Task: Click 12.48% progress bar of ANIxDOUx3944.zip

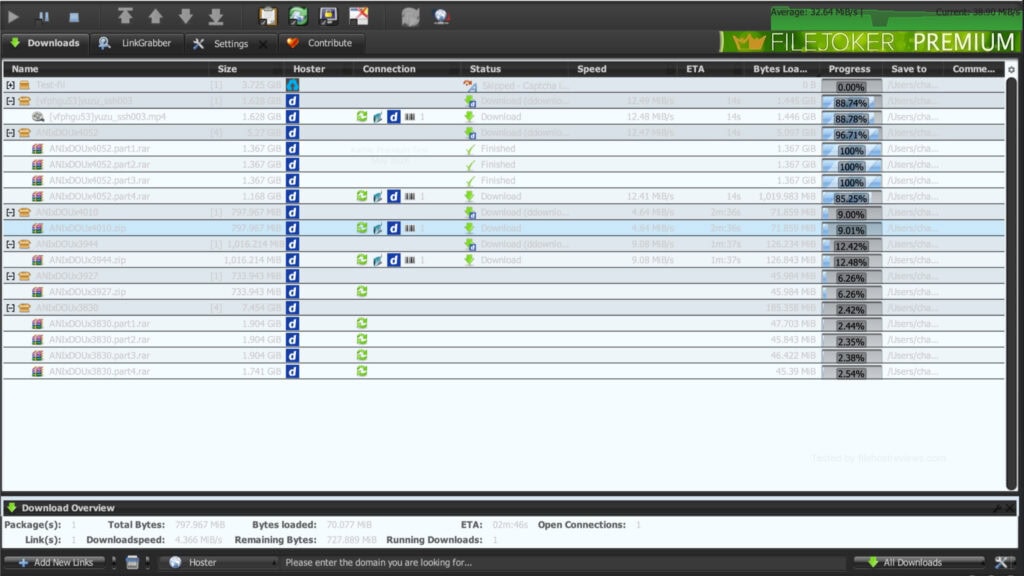Action: tap(851, 262)
